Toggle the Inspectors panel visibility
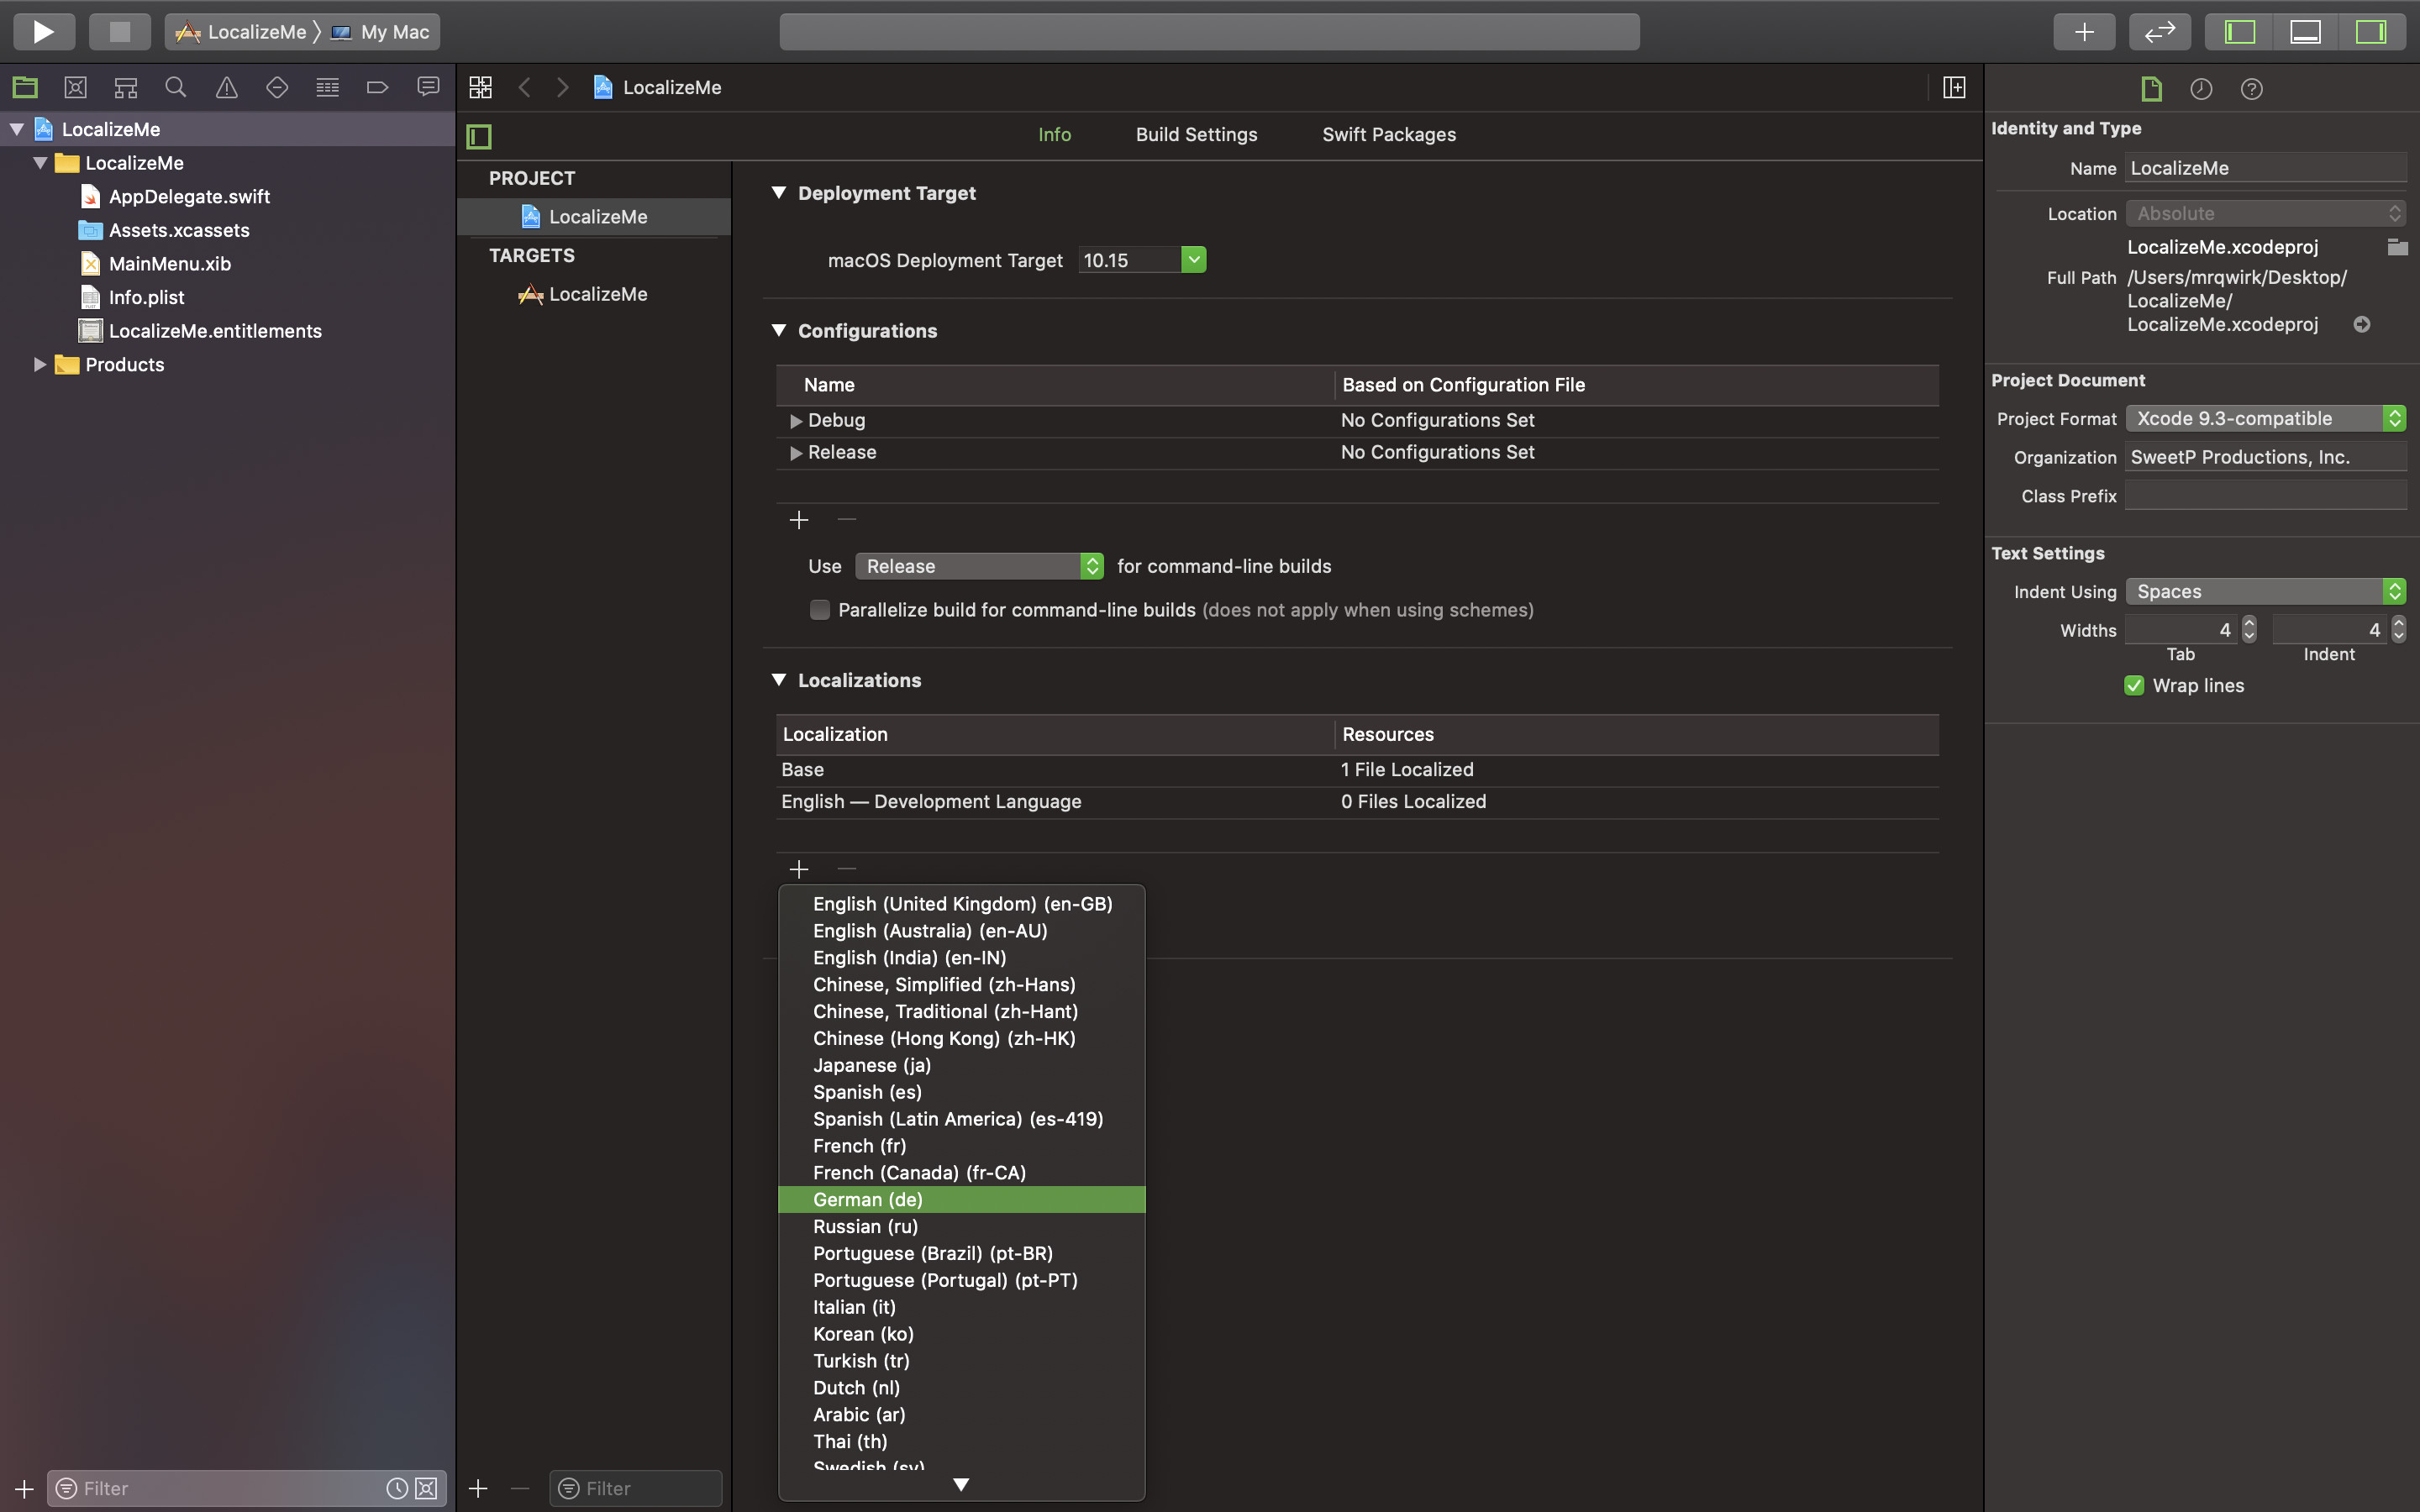2420x1512 pixels. pyautogui.click(x=2371, y=32)
